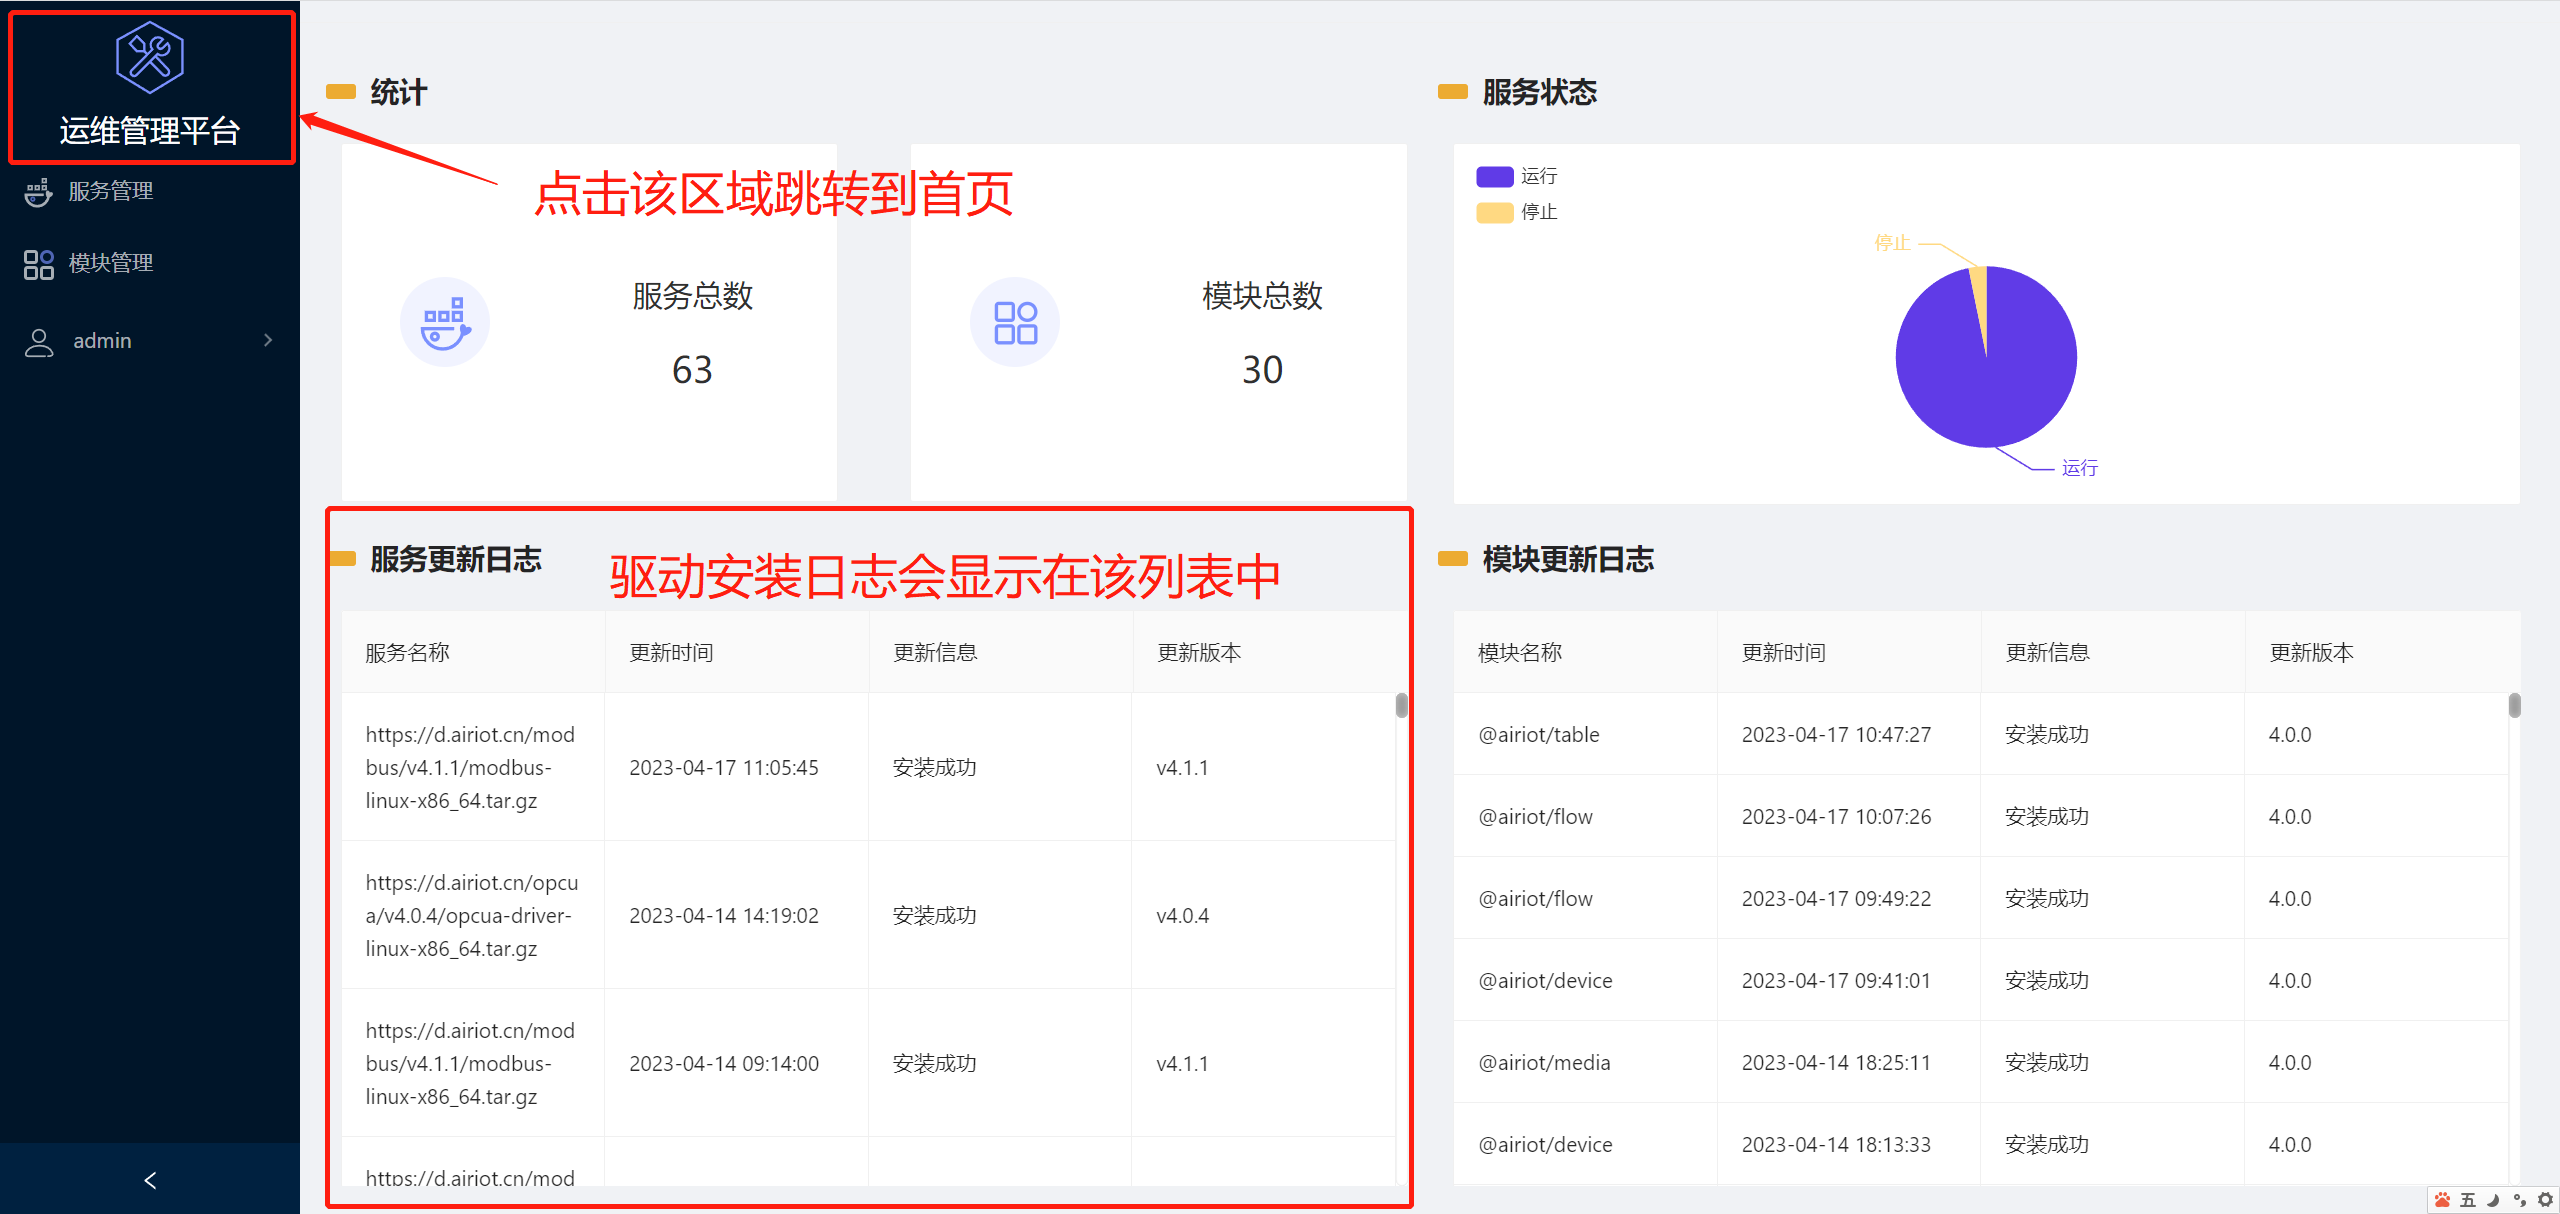Viewport: 2560px width, 1214px height.
Task: Click 安装成功 in the opcua-driver row
Action: [935, 916]
